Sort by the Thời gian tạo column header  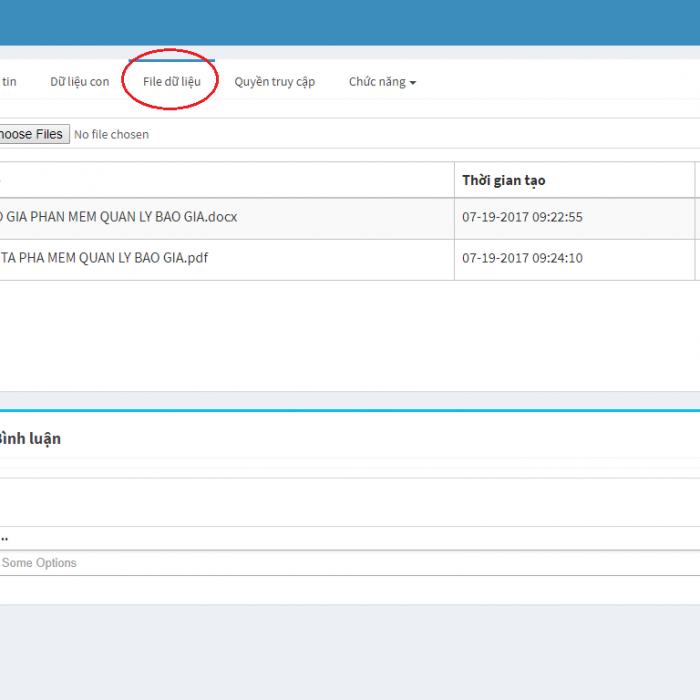point(503,181)
